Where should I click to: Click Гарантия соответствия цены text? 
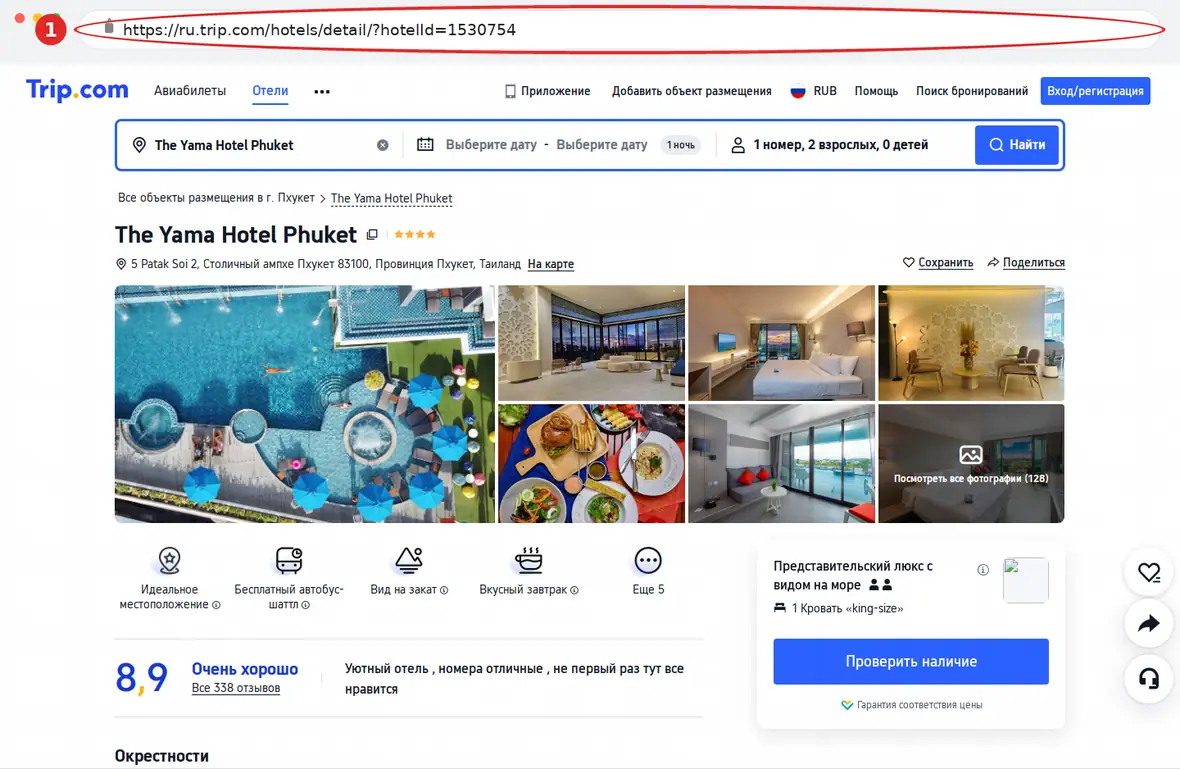919,705
